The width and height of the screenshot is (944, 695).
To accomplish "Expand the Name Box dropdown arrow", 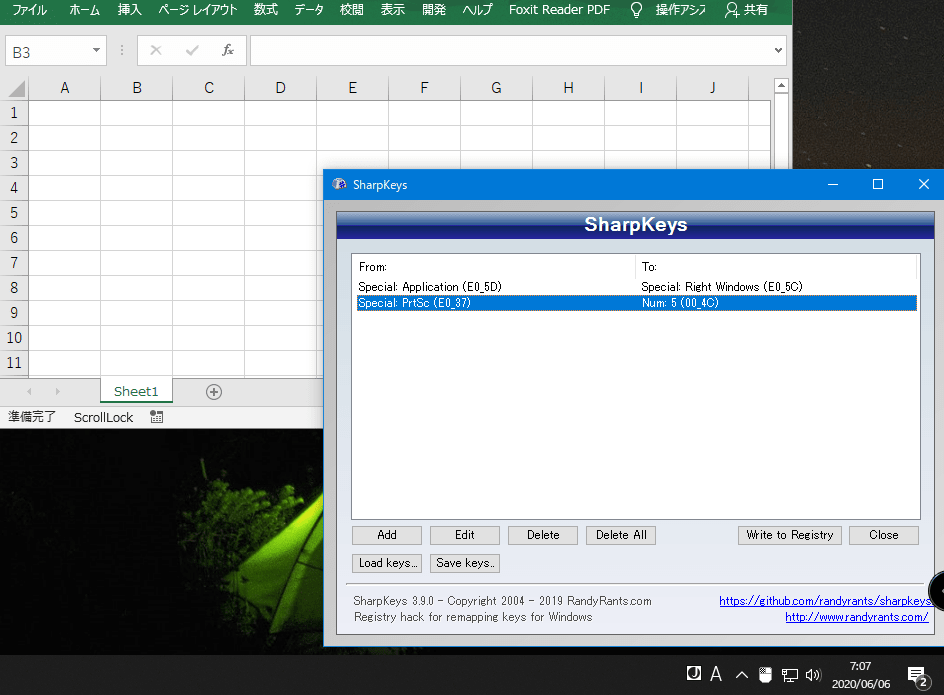I will (x=96, y=50).
